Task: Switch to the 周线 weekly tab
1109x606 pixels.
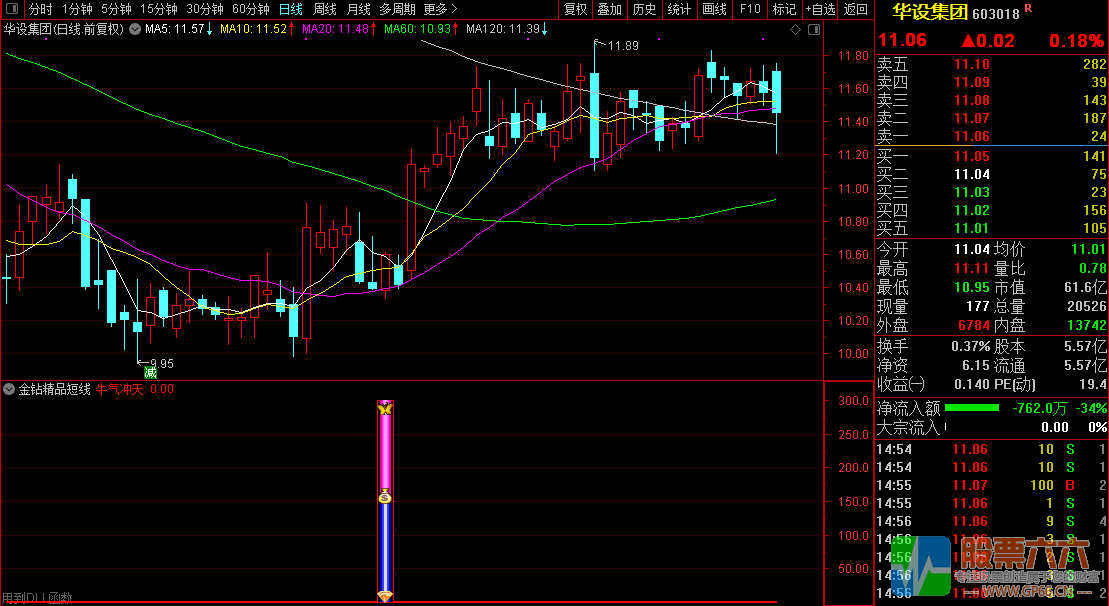Action: click(x=325, y=9)
